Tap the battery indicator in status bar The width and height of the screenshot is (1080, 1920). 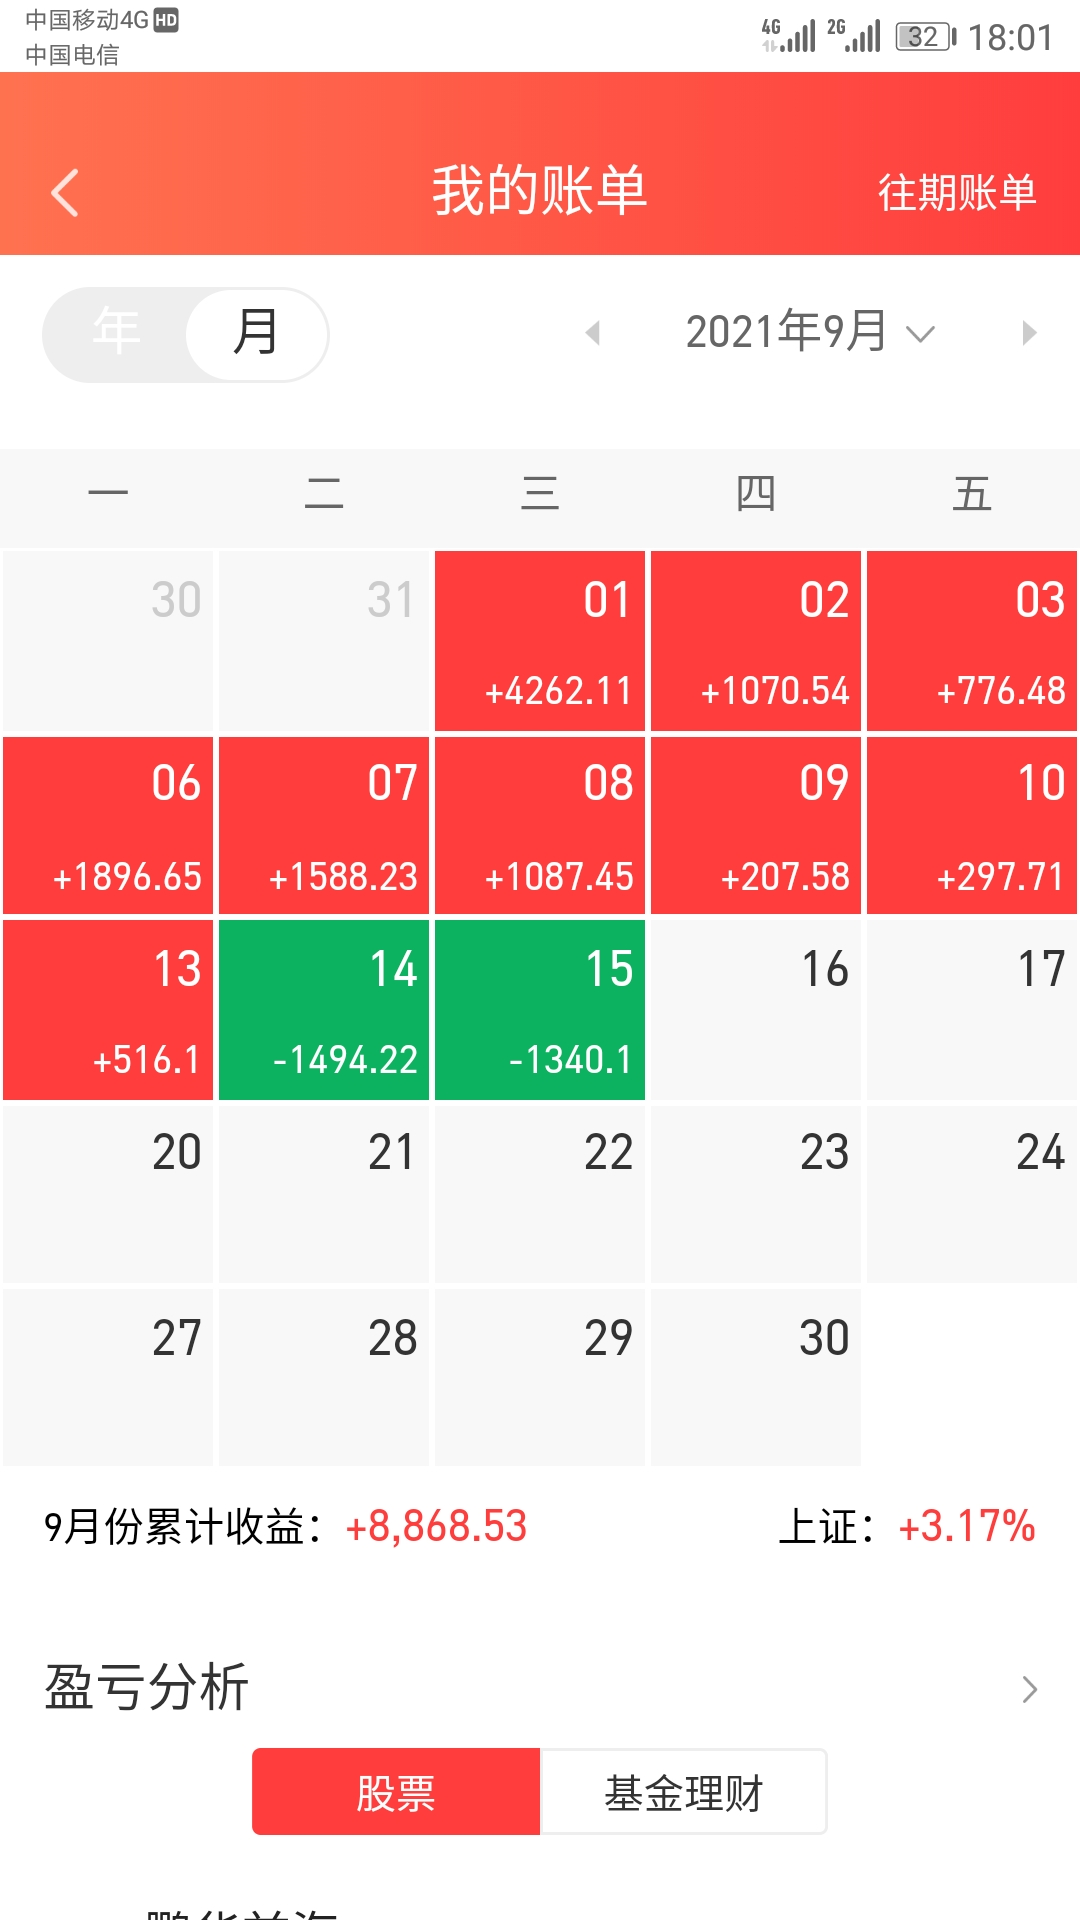(925, 38)
